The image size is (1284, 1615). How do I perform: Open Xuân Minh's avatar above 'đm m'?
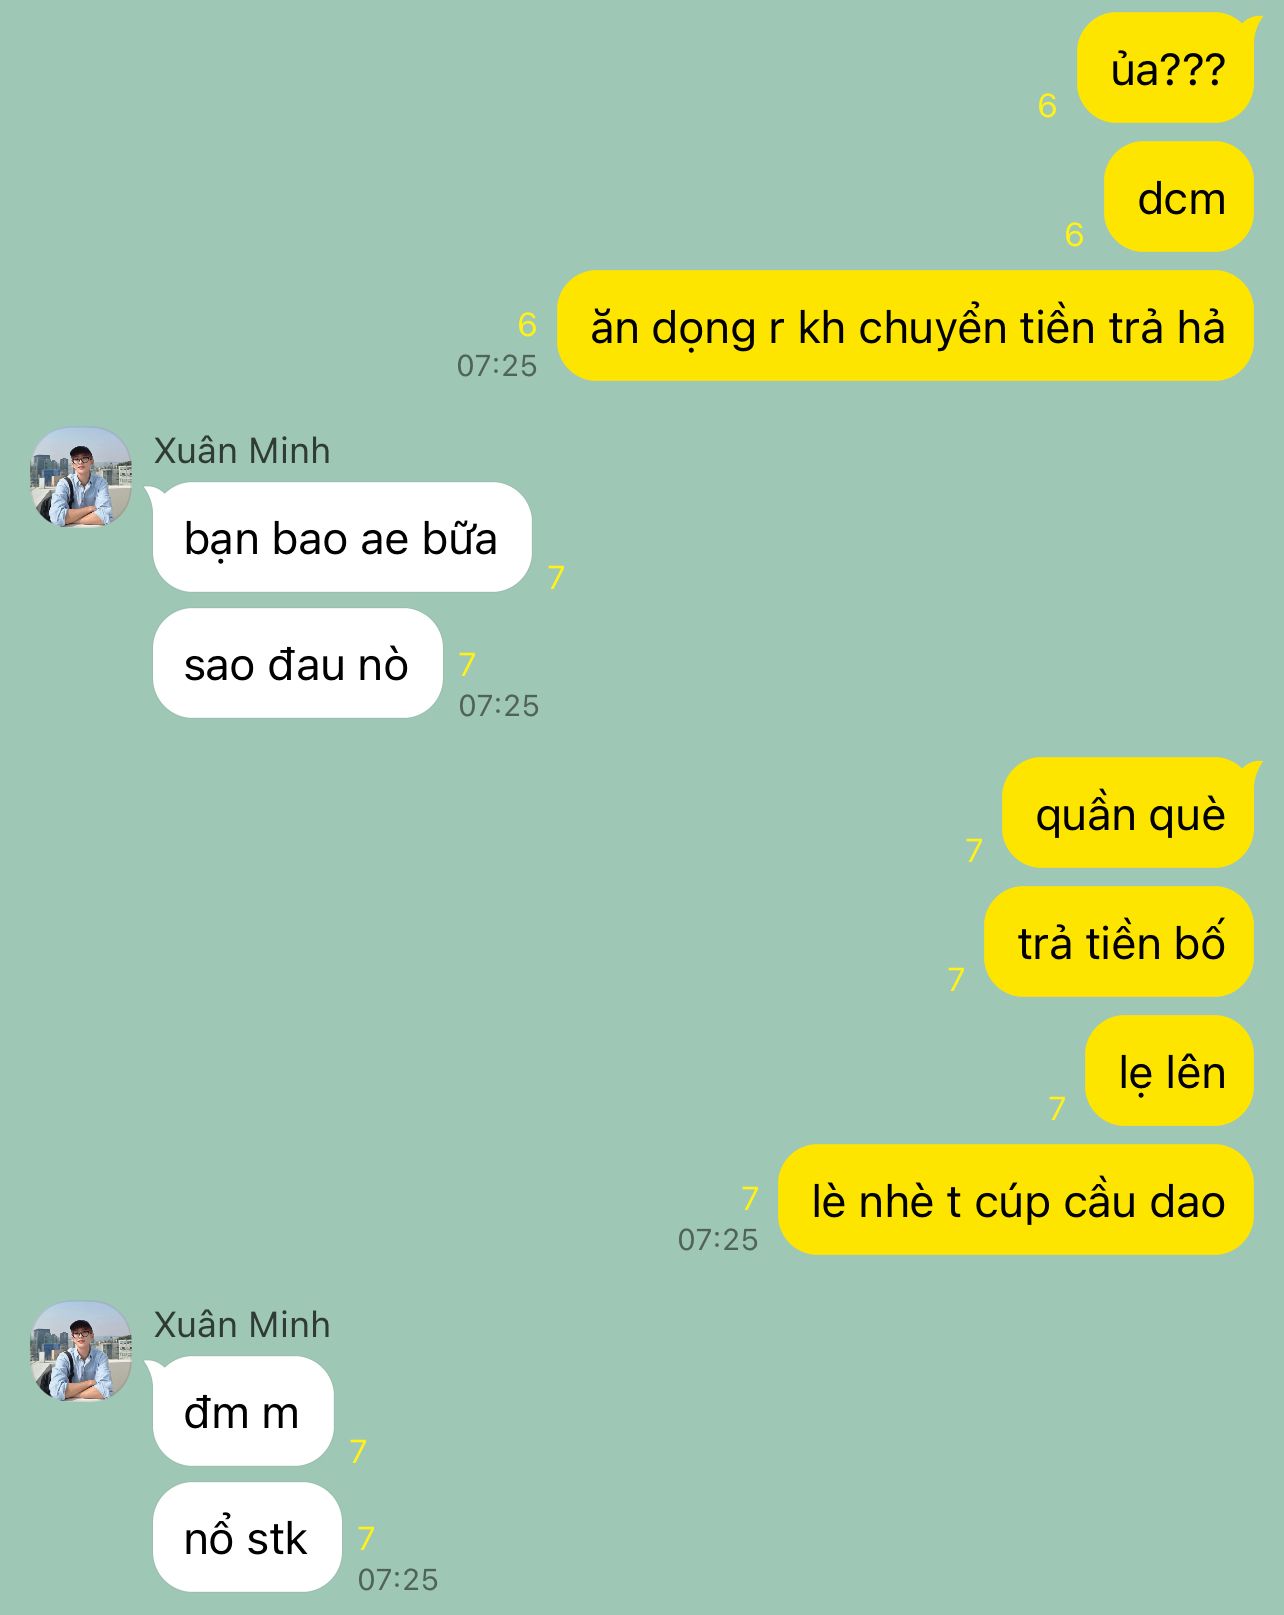(x=81, y=1351)
